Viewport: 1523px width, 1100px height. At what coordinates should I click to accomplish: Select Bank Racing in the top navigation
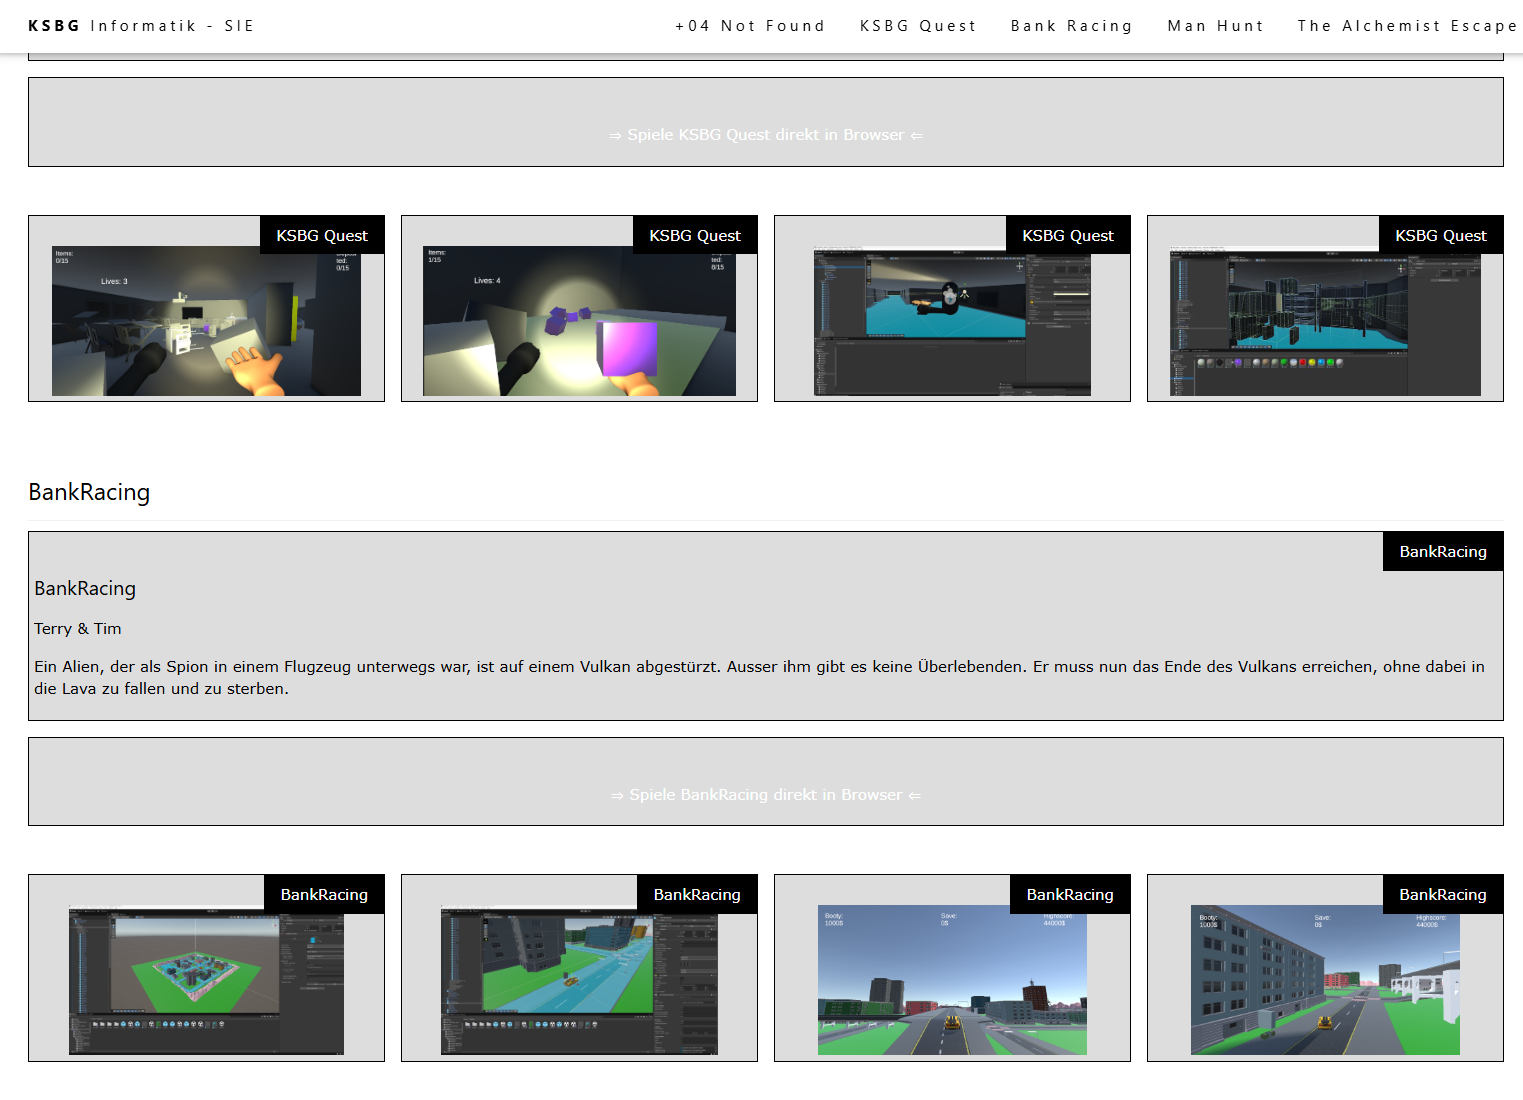[x=1071, y=26]
